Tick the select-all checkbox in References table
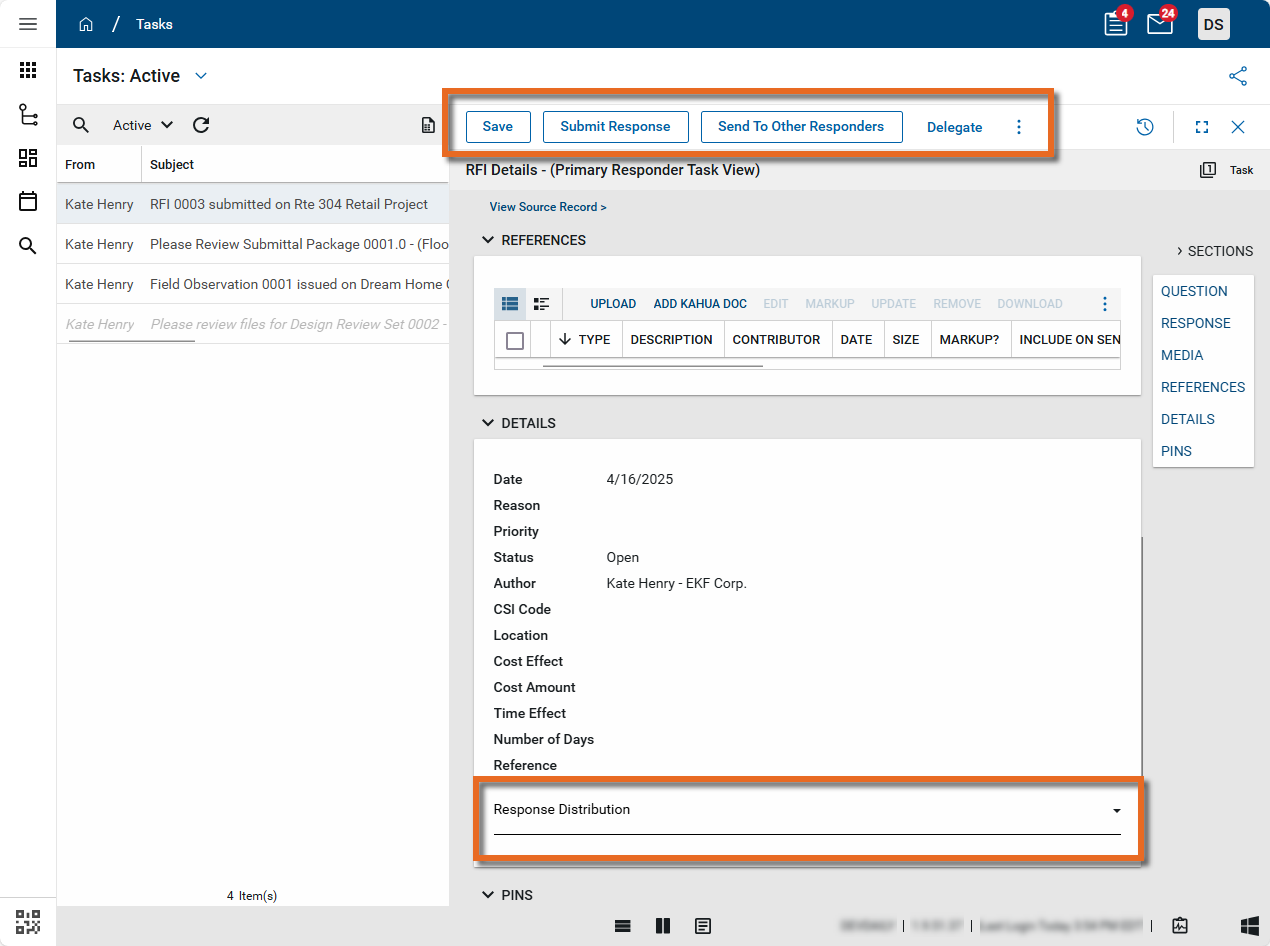The height and width of the screenshot is (946, 1270). tap(515, 341)
